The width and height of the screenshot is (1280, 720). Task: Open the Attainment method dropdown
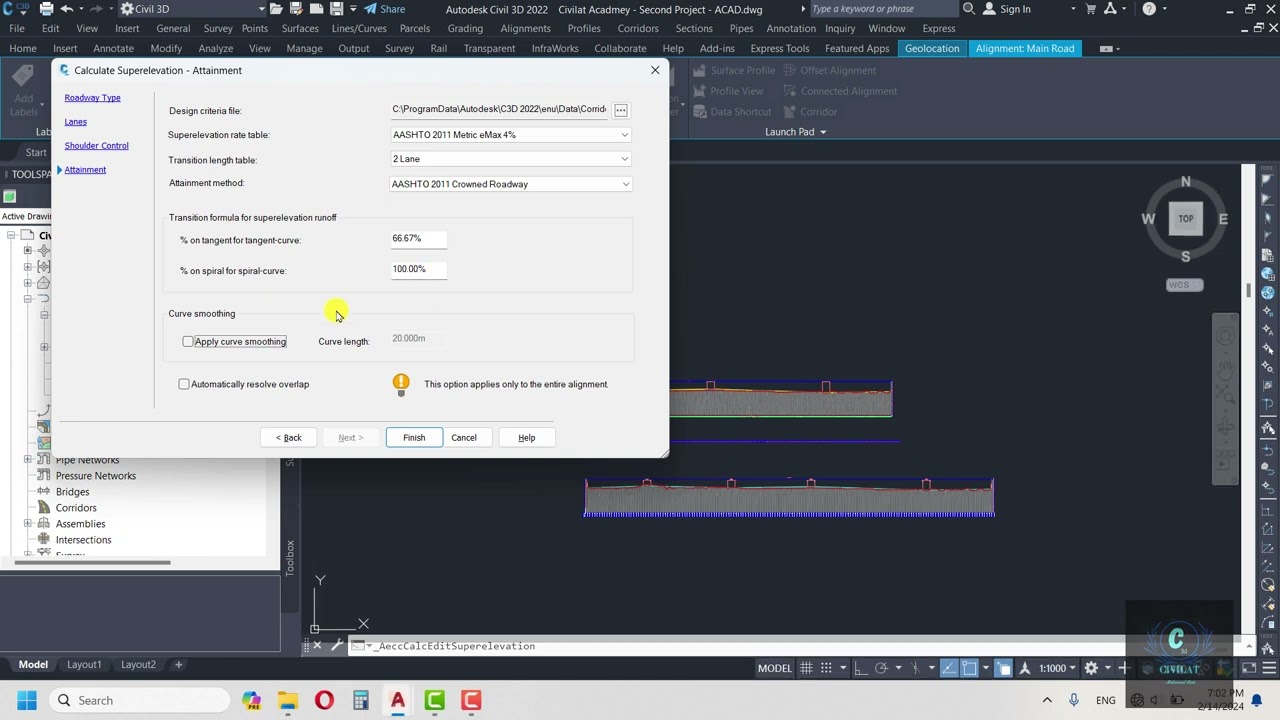[625, 184]
